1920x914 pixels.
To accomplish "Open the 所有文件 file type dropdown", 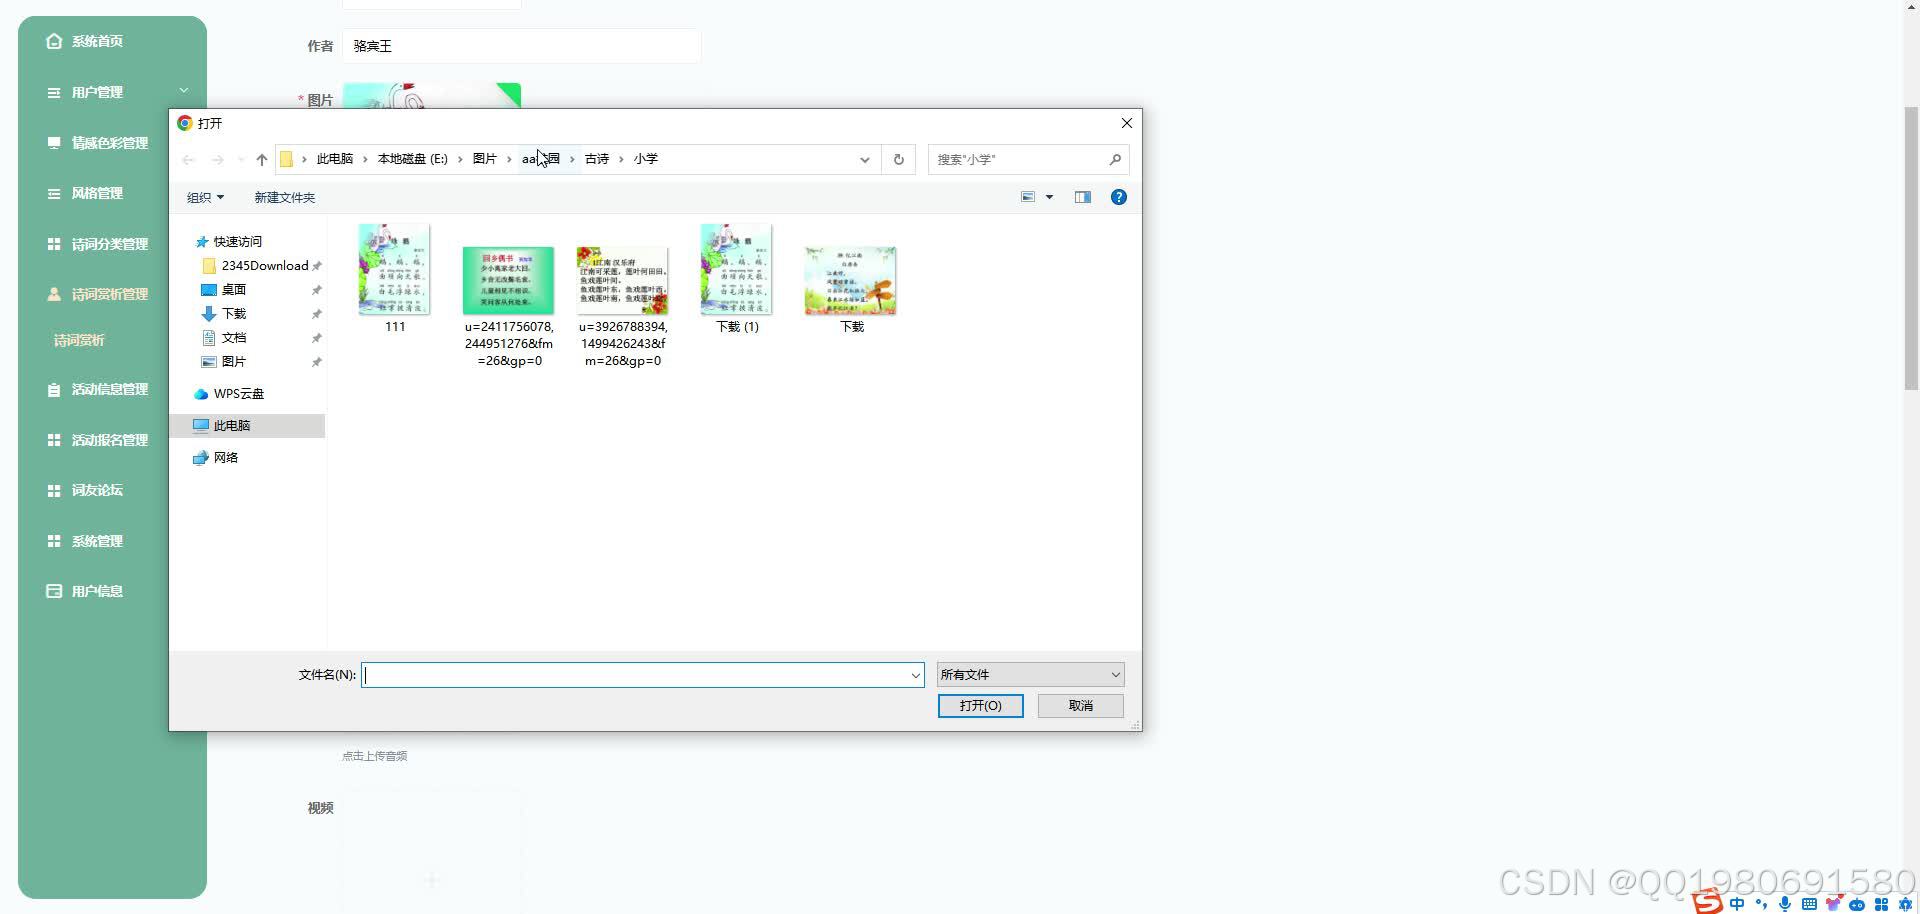I will [1030, 675].
